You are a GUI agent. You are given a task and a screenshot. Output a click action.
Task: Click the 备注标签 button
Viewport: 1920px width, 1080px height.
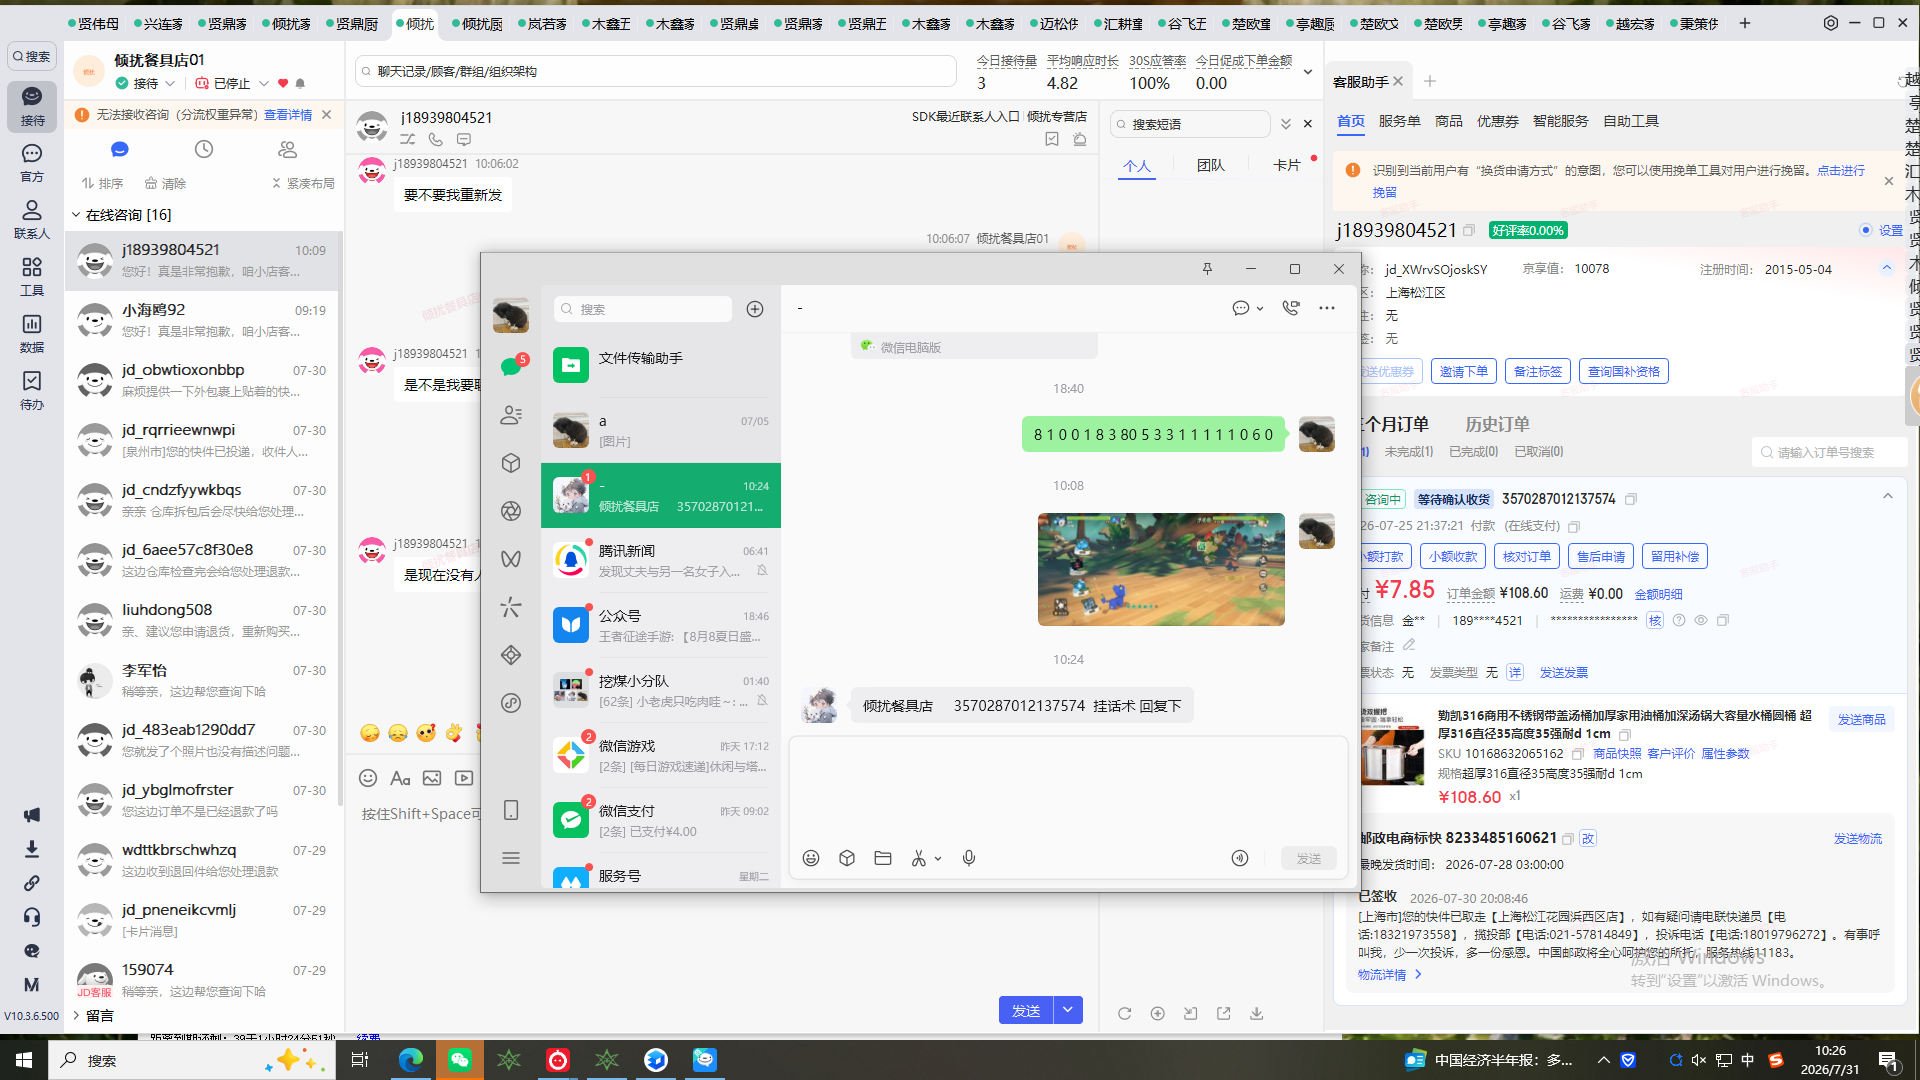pos(1538,372)
